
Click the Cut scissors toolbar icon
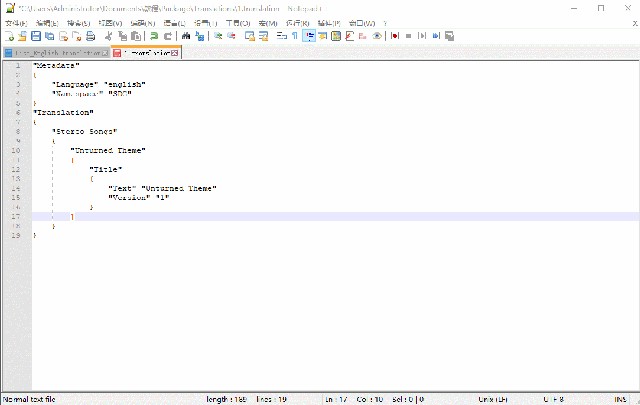pyautogui.click(x=110, y=36)
